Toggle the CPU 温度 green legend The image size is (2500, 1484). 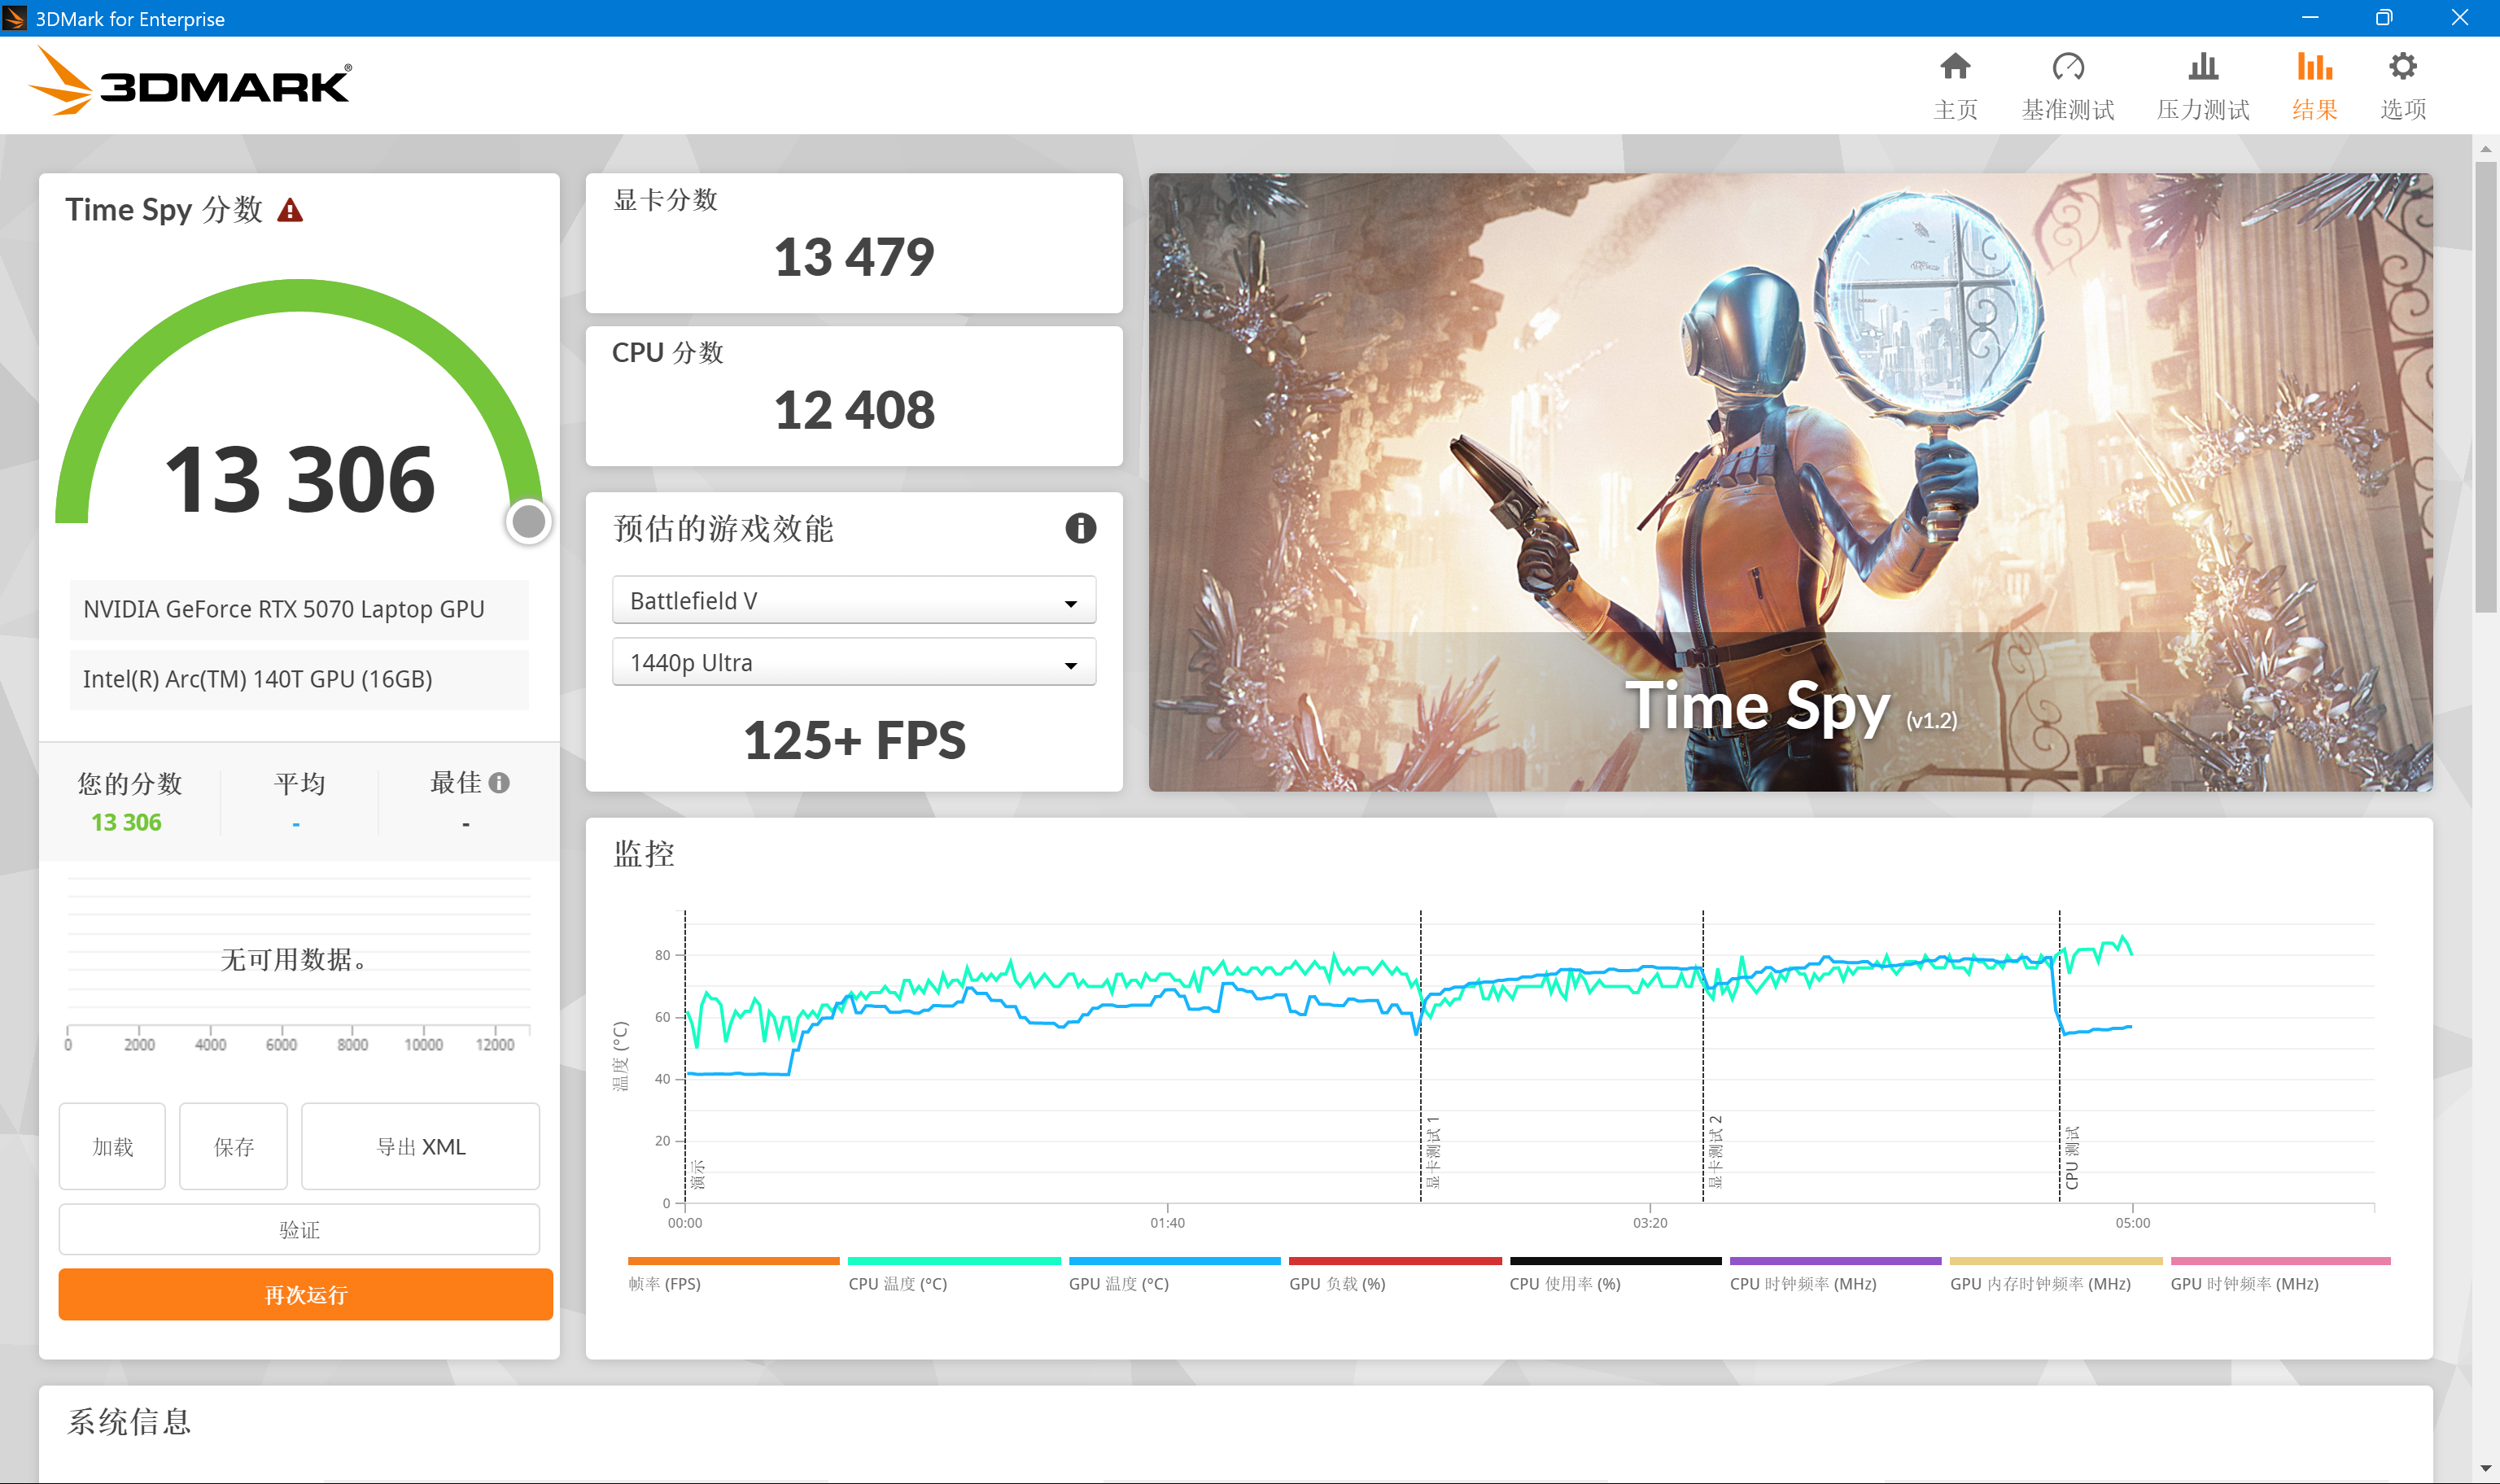954,1274
